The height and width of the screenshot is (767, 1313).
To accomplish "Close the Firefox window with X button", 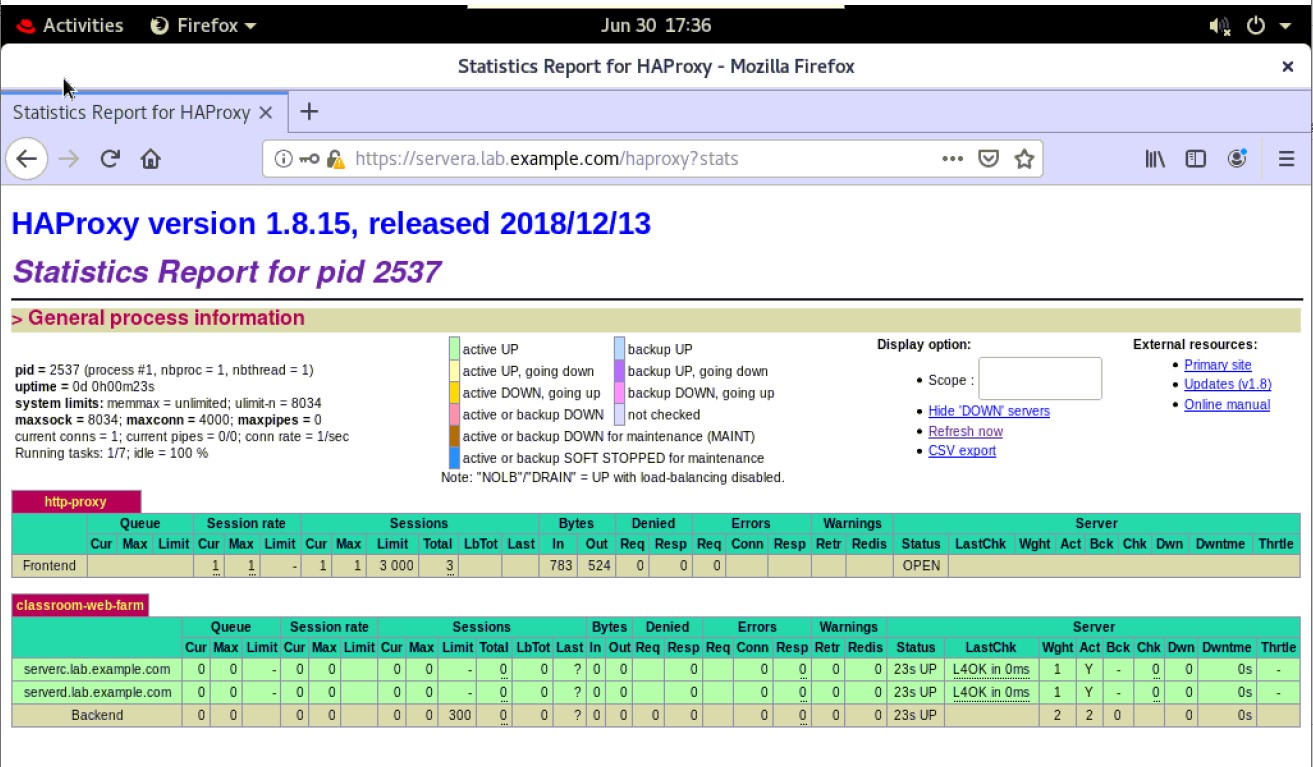I will 1288,67.
